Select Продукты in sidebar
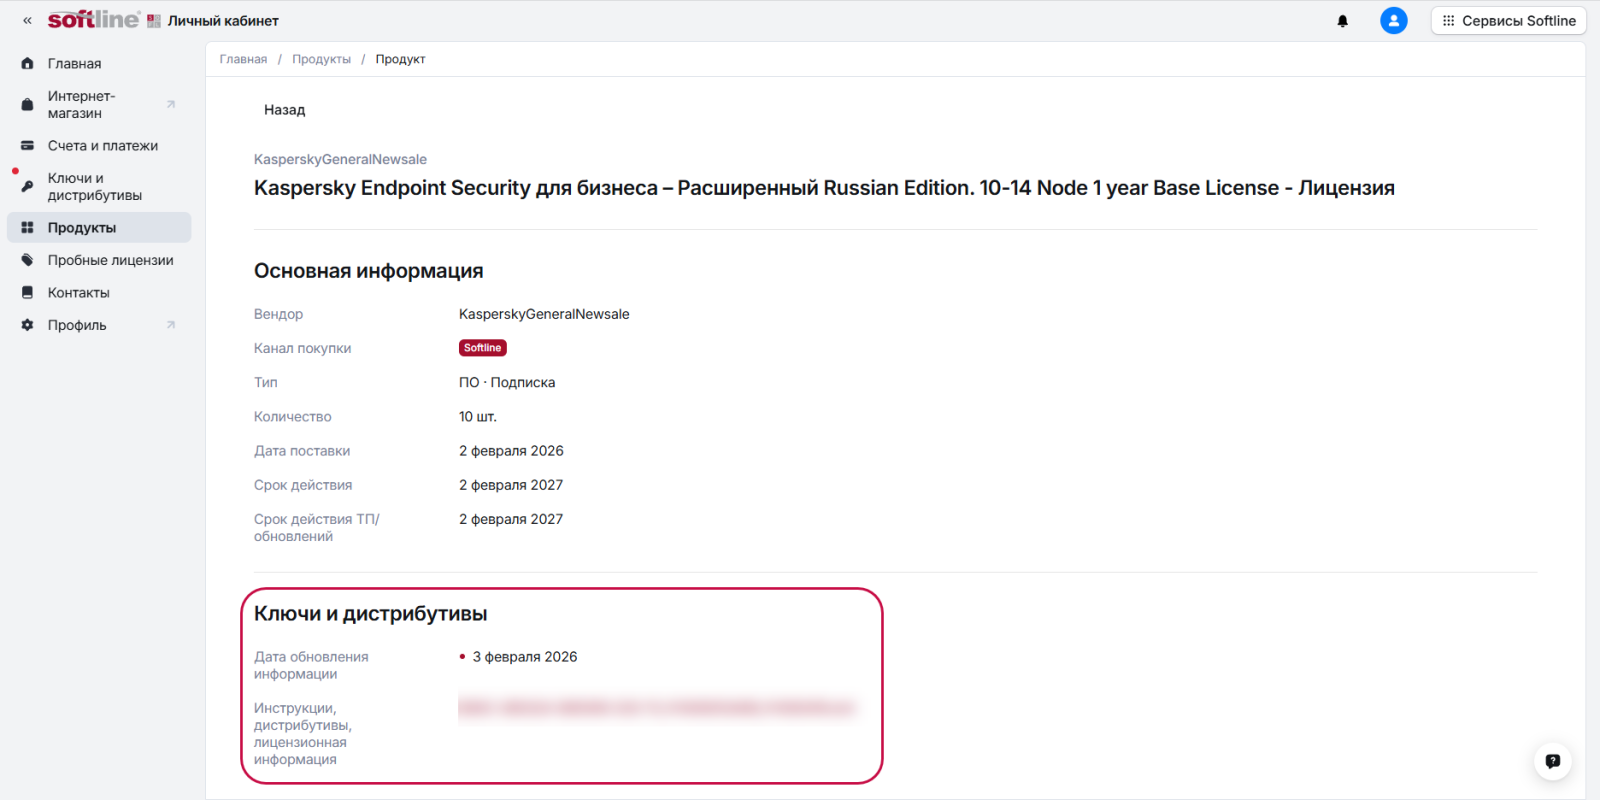This screenshot has height=800, width=1600. [82, 228]
